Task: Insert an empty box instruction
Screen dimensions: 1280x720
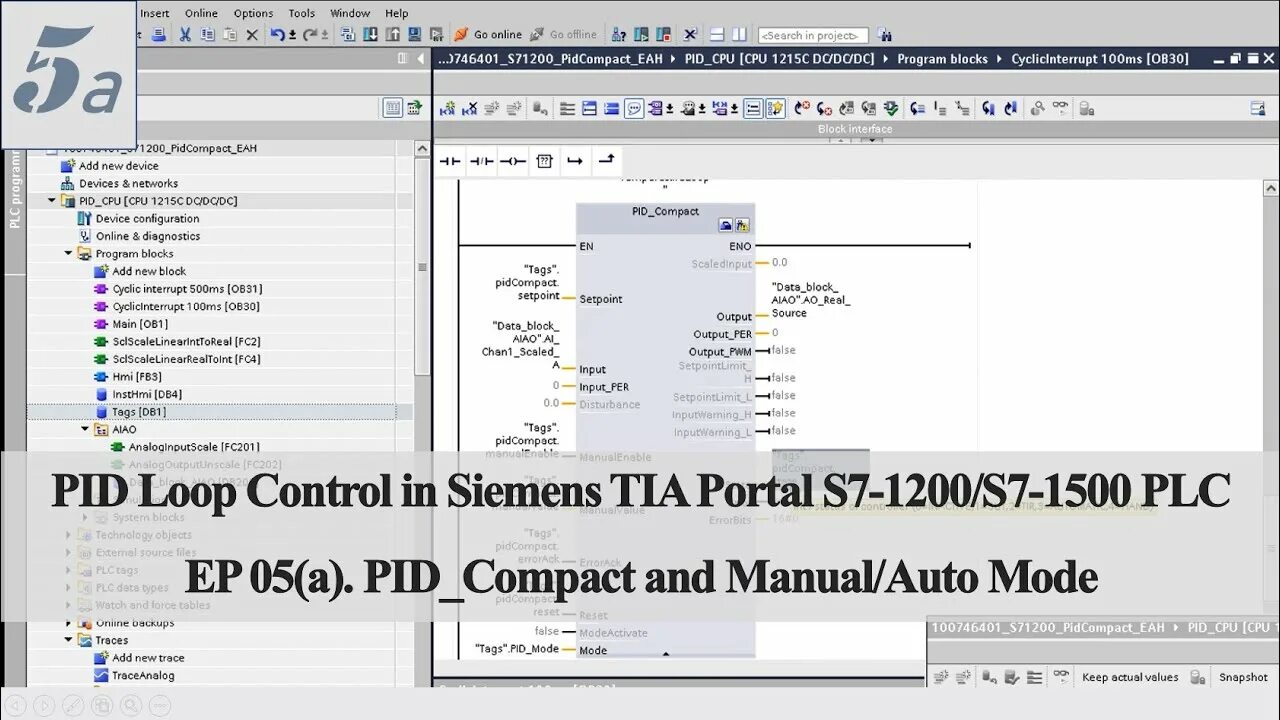Action: pos(544,160)
